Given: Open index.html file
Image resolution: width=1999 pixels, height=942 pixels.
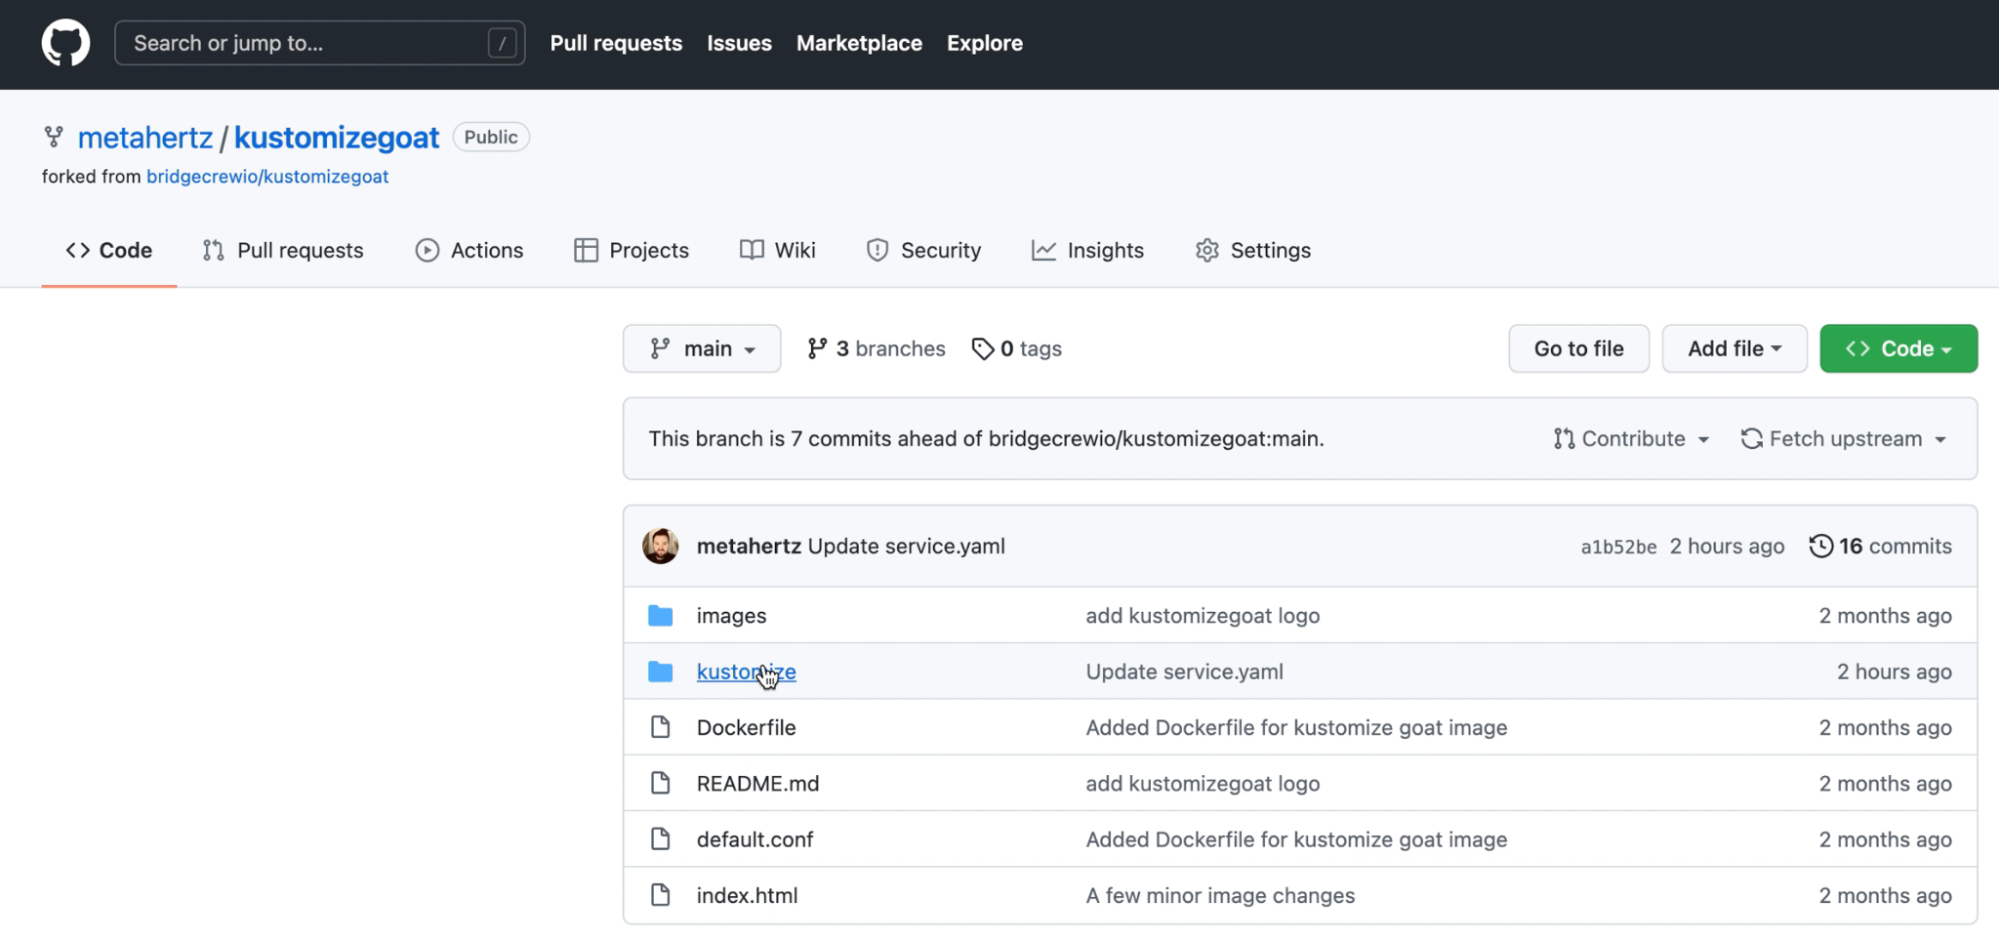Looking at the screenshot, I should click(x=747, y=896).
